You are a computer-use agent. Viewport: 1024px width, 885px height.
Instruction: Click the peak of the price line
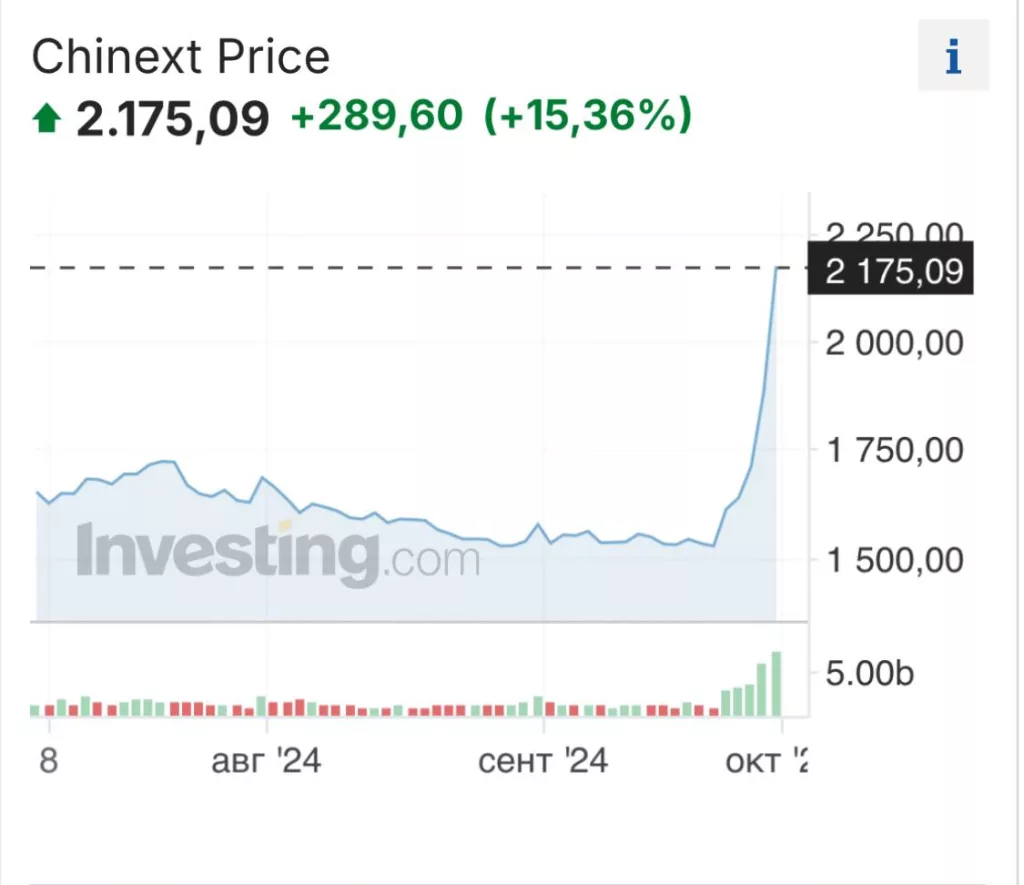coord(778,269)
